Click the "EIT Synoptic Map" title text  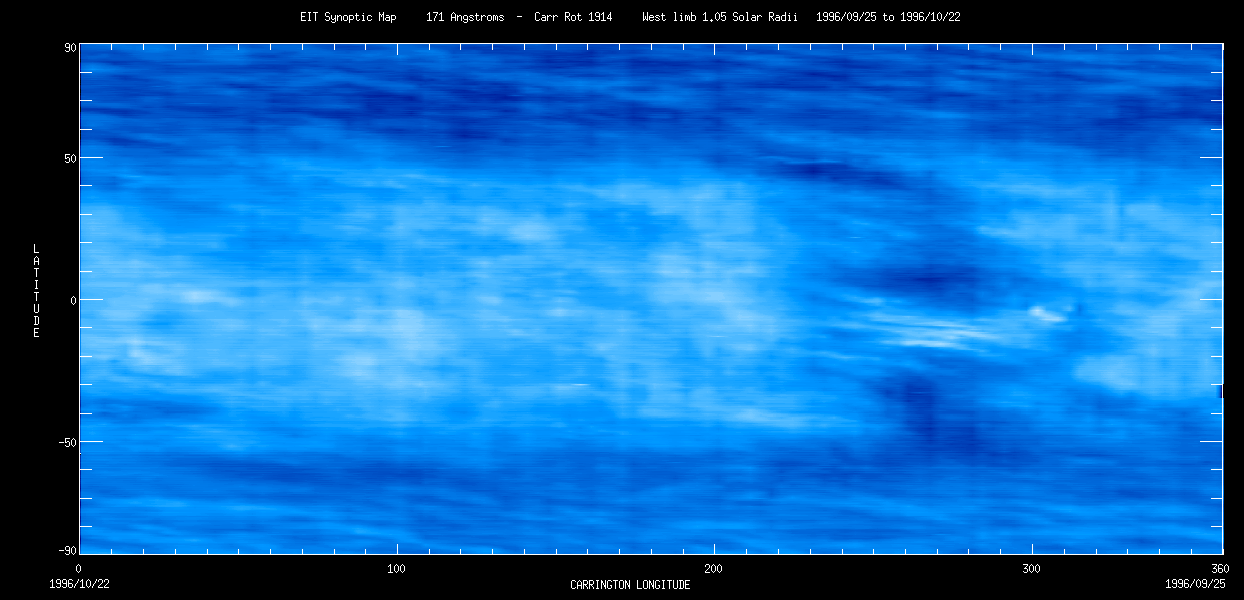(x=348, y=18)
